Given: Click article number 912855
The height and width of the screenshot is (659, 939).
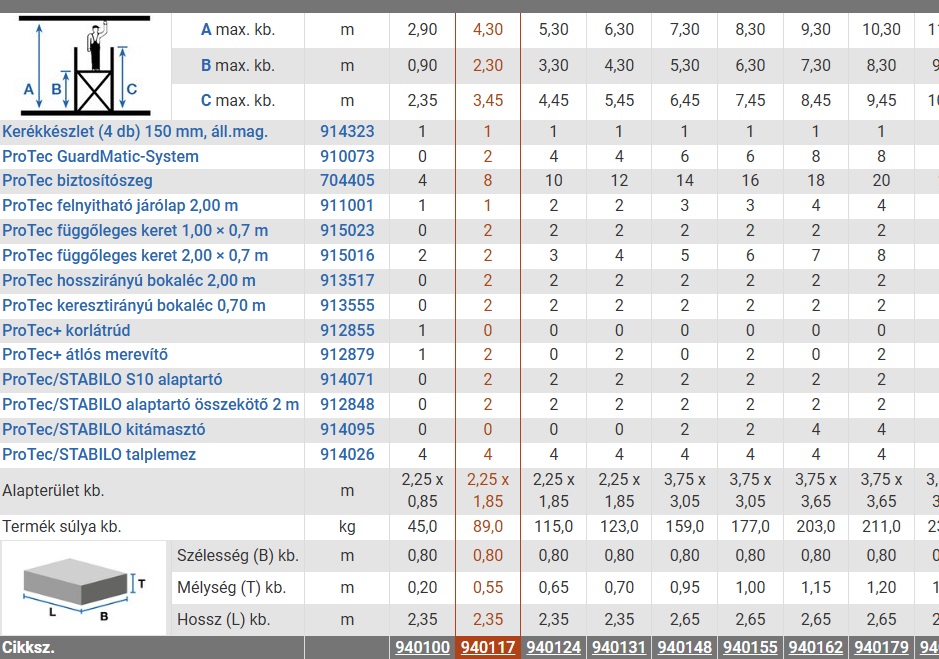Looking at the screenshot, I should click(x=347, y=330).
